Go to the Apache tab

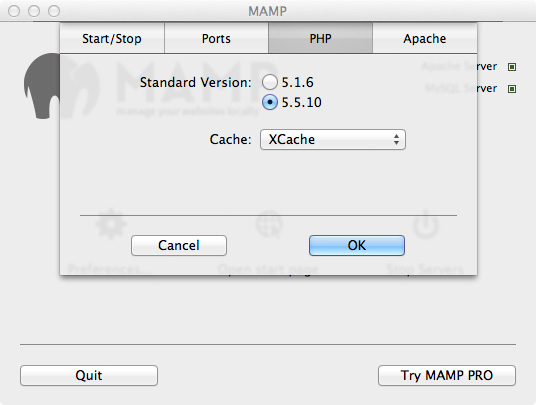tap(425, 38)
